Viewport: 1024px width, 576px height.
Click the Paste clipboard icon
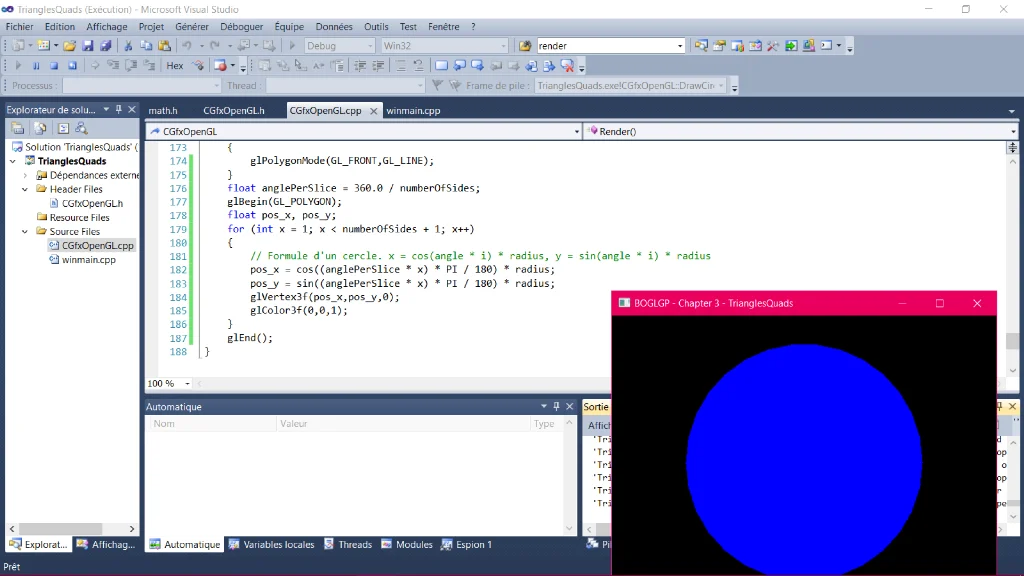coord(165,46)
